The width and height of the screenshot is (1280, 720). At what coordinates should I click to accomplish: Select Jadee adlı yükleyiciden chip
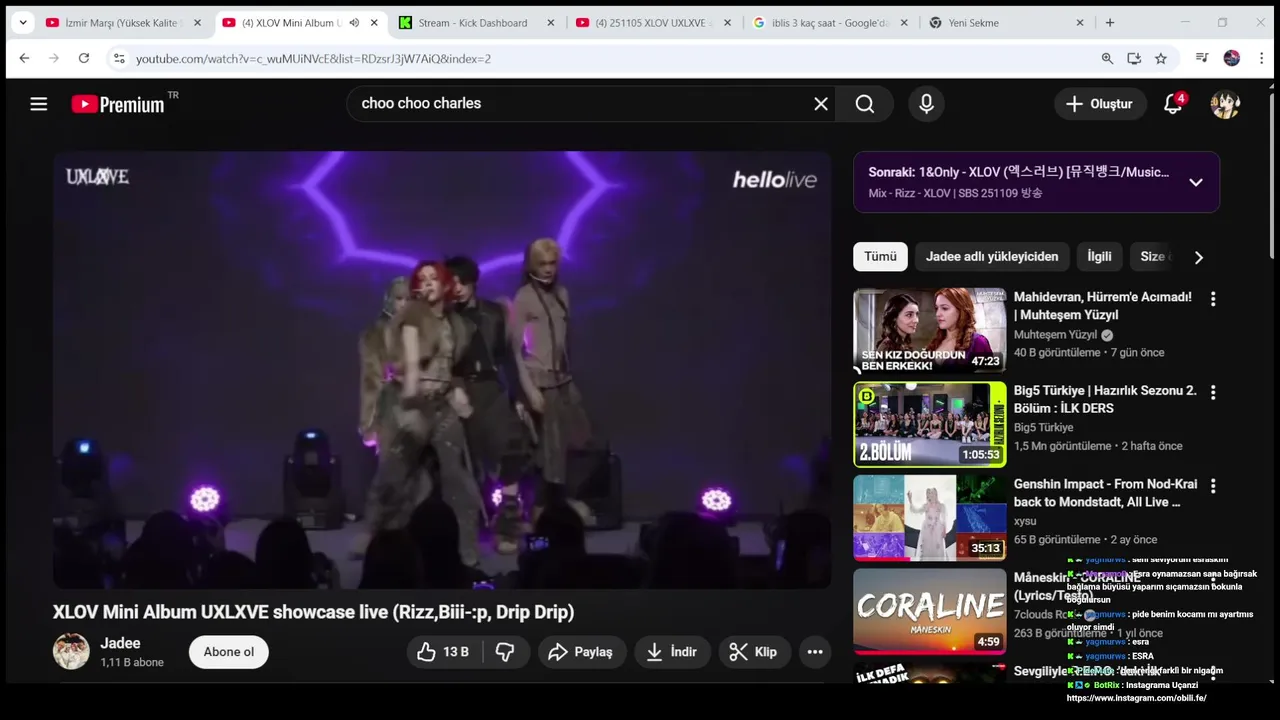[992, 257]
